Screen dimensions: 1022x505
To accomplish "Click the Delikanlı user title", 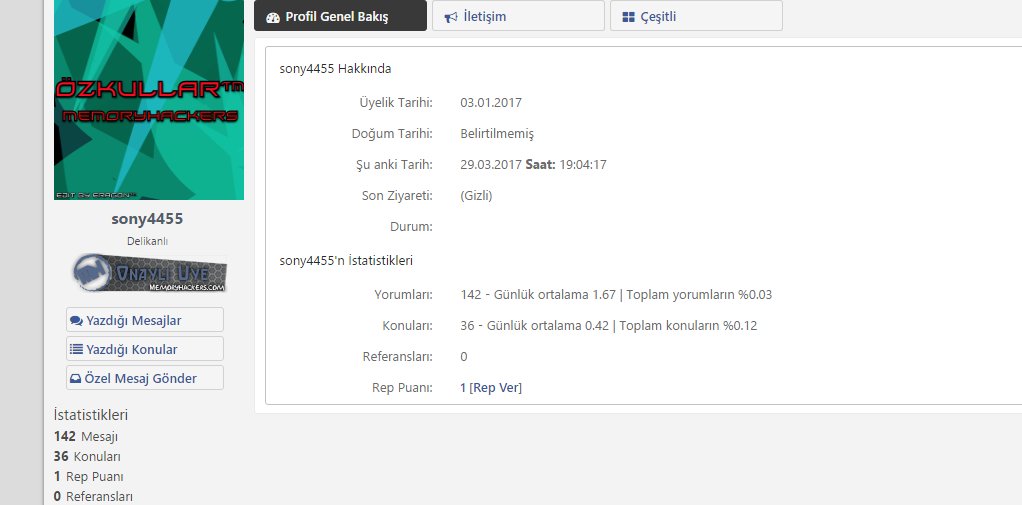I will click(x=147, y=241).
